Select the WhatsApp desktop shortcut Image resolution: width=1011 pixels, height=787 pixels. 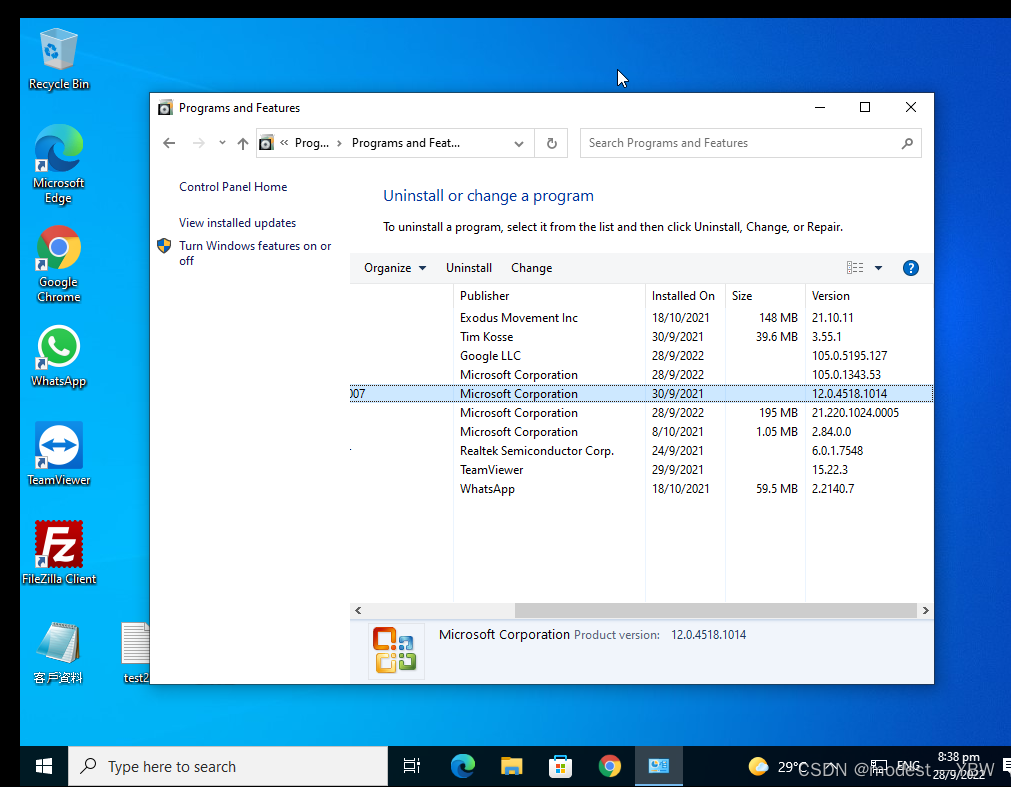coord(59,356)
